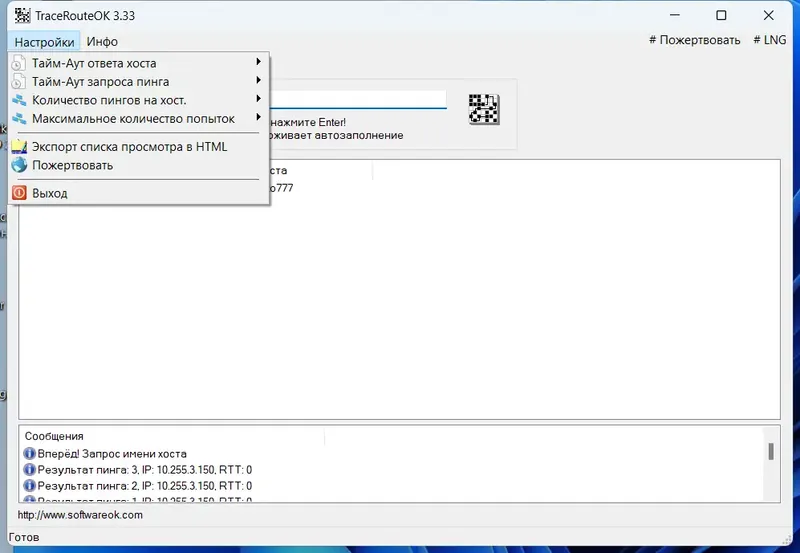Choose Максимальное количество попыток entry

139,119
